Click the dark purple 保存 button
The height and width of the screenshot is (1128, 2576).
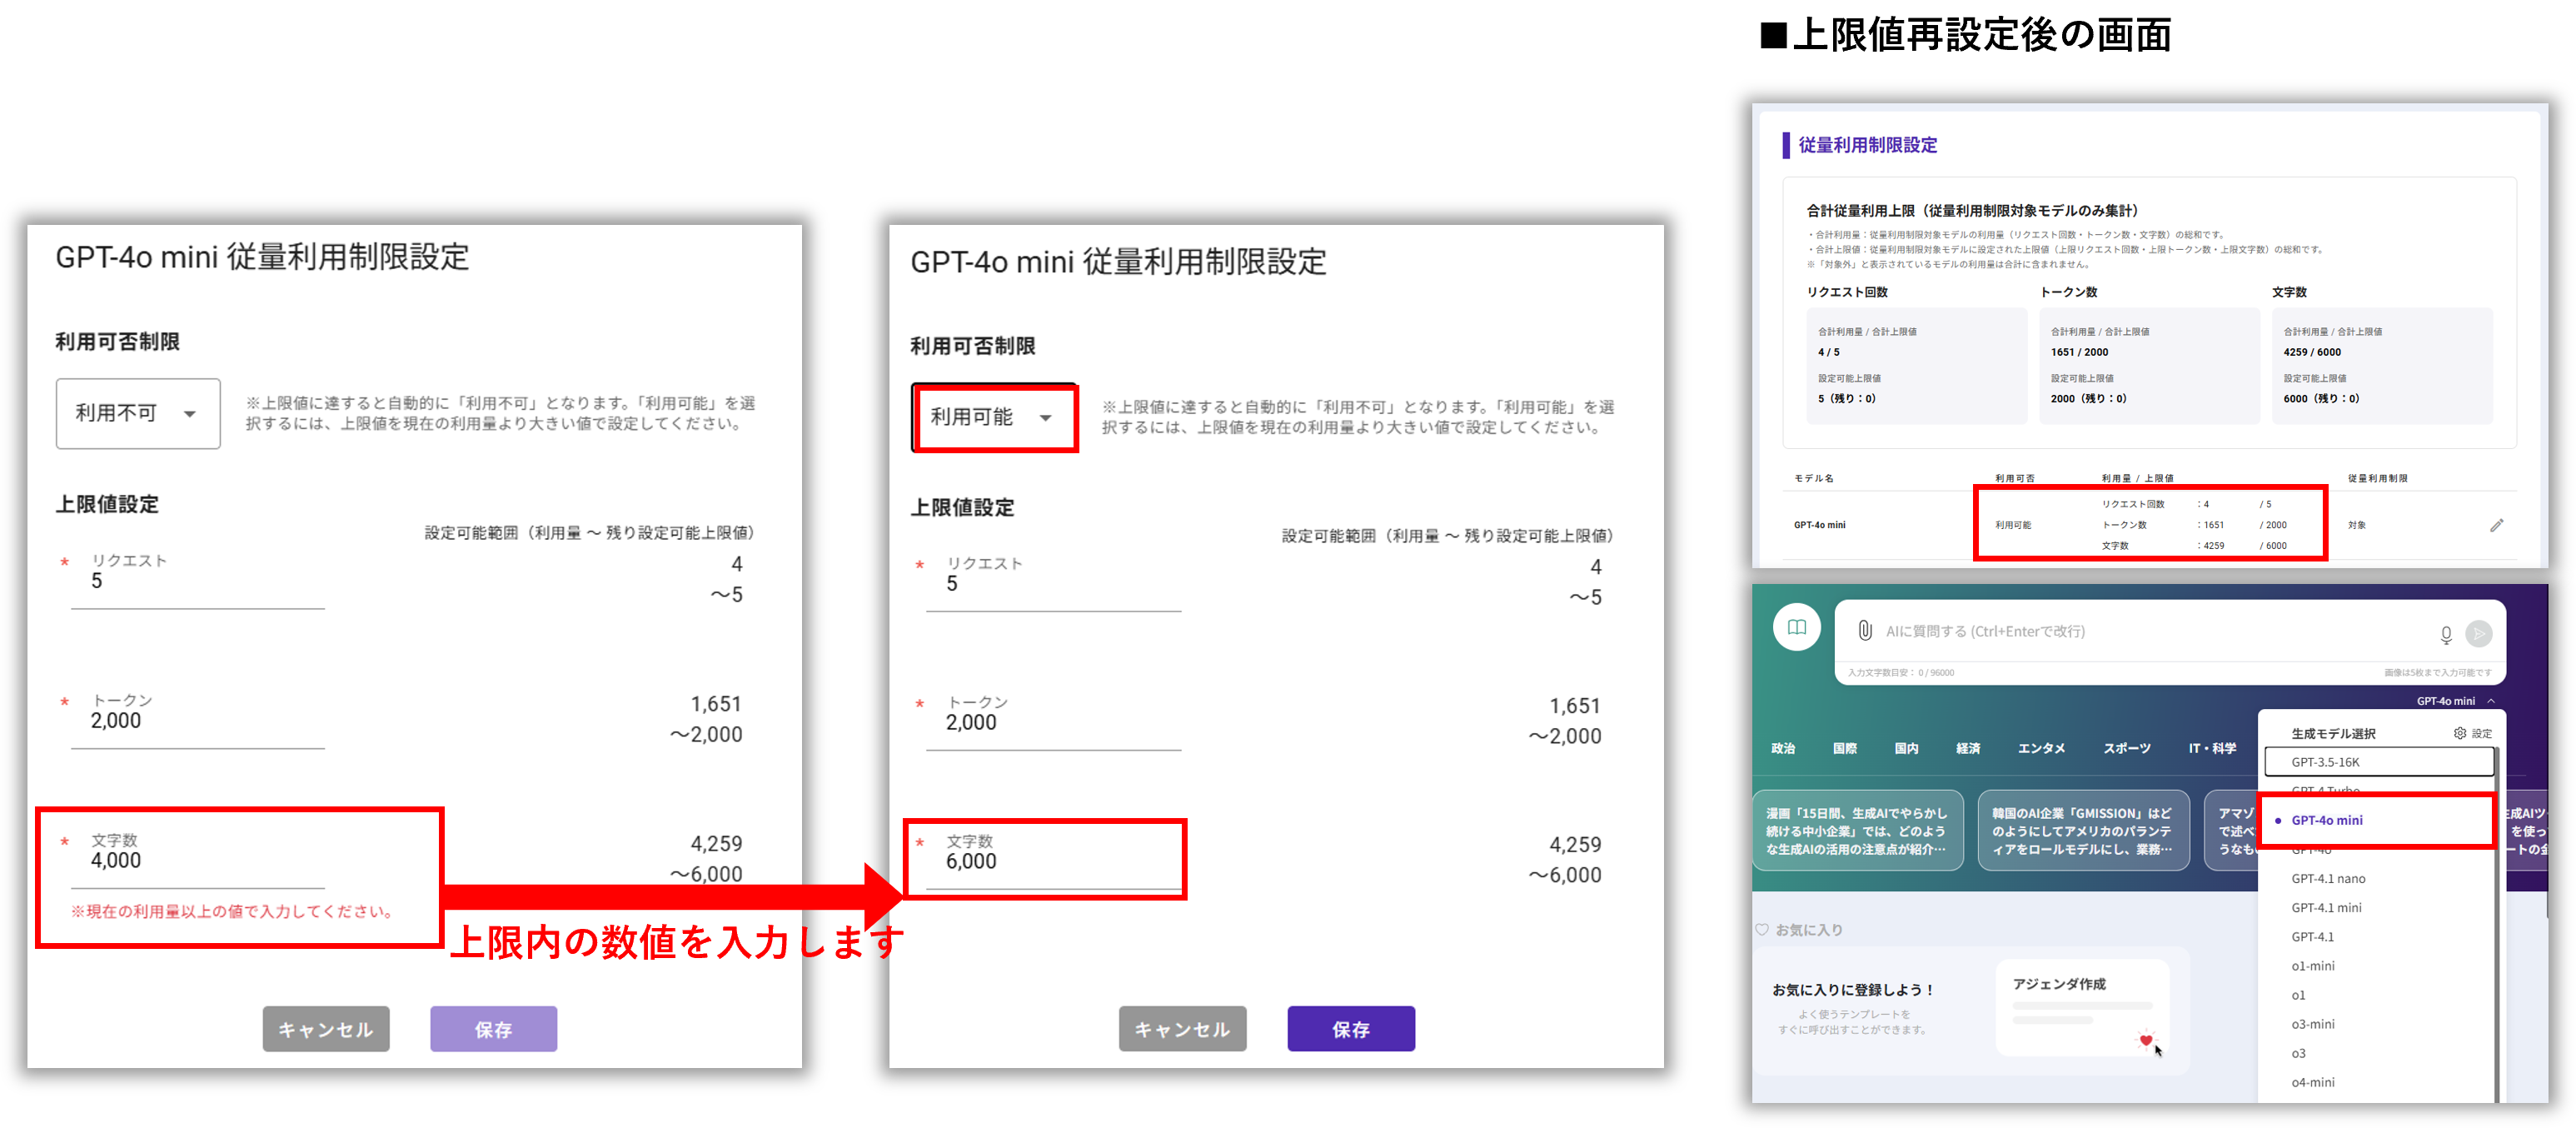point(1350,1029)
